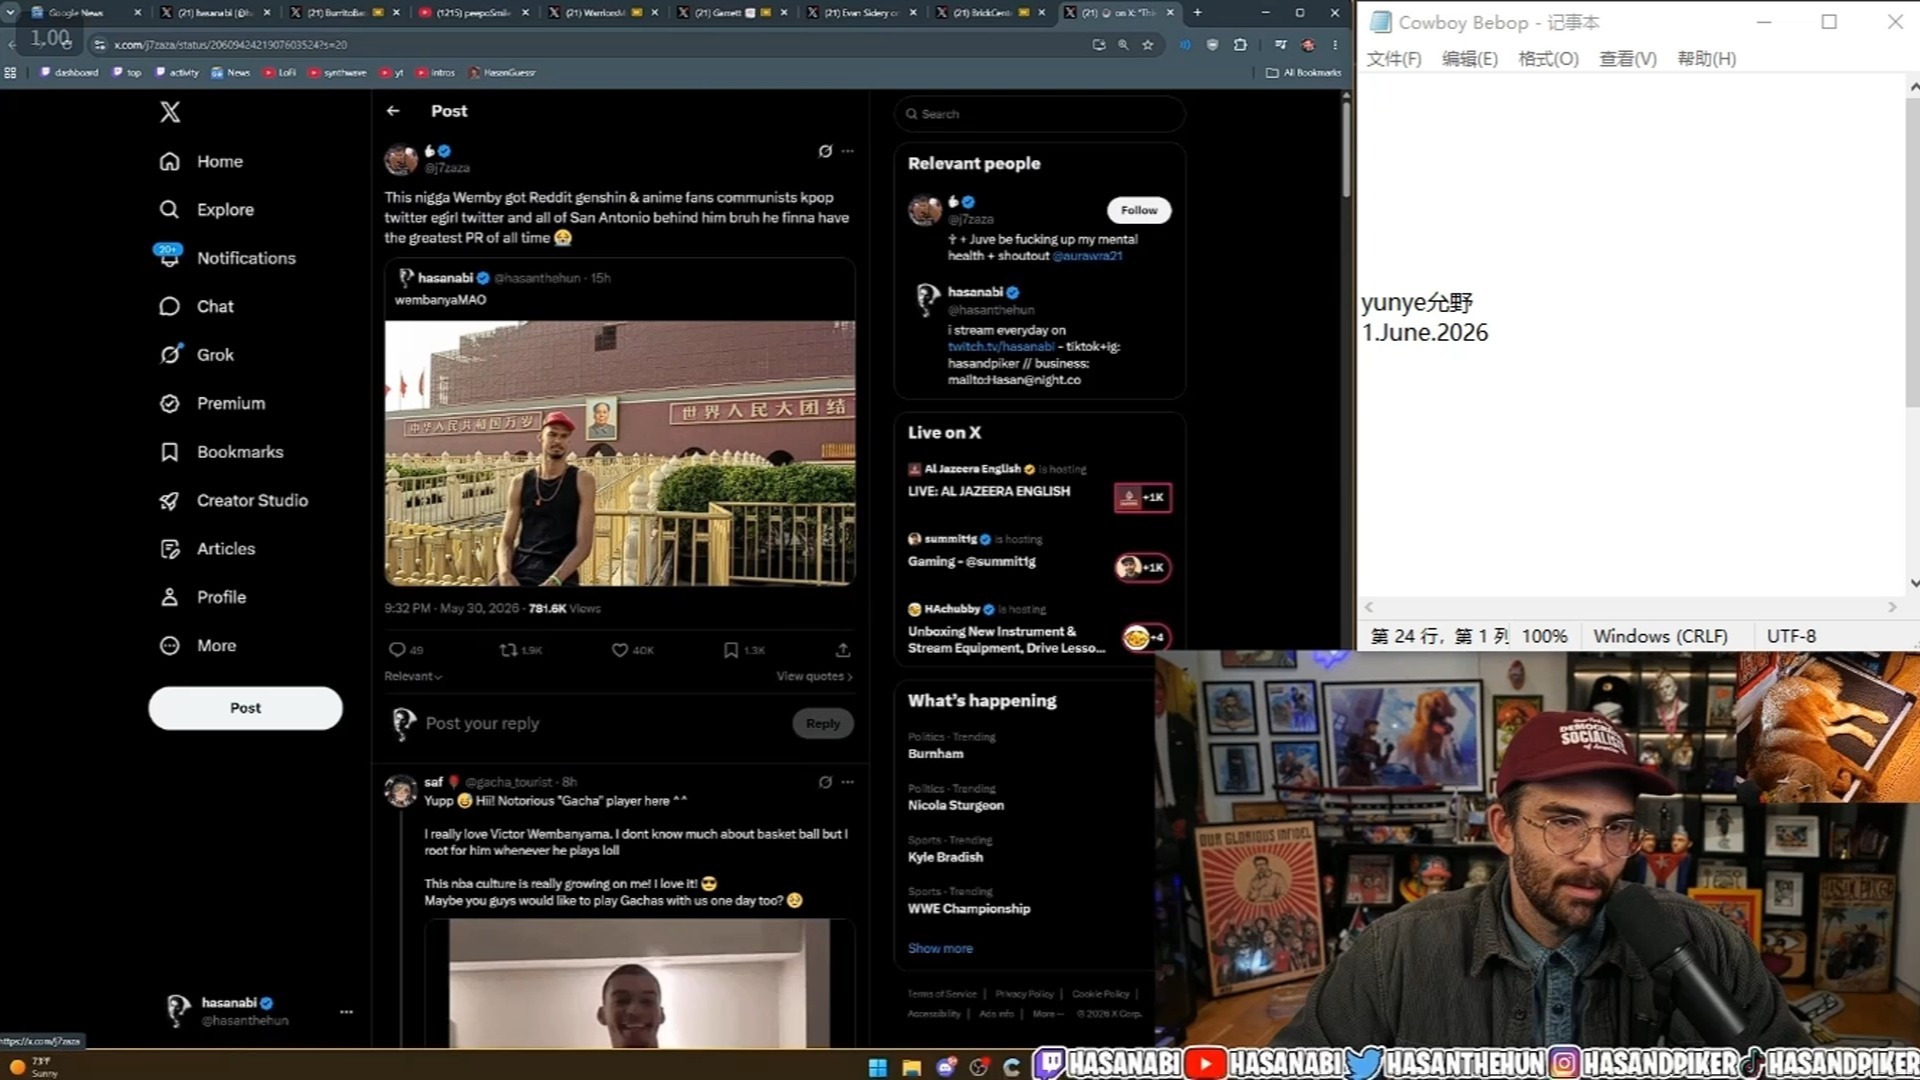Screen dimensions: 1920x1080
Task: Click the Chrome address bar URL
Action: (x=230, y=45)
